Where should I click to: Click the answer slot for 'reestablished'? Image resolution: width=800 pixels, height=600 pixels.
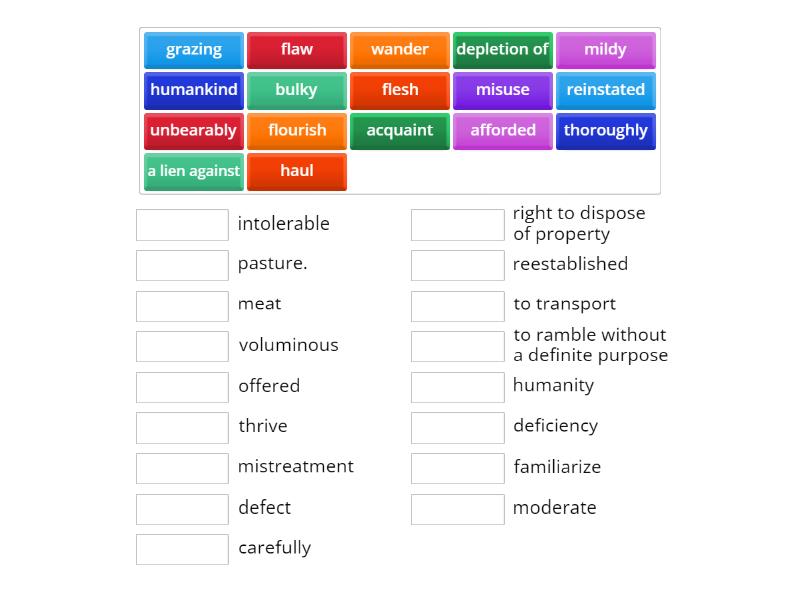click(x=457, y=265)
